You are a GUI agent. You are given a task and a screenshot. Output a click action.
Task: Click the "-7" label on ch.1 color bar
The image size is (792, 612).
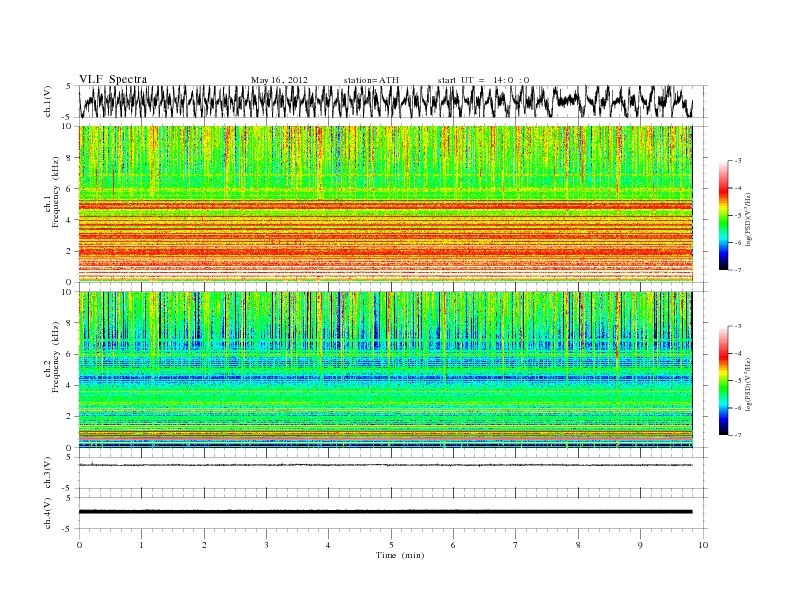coord(737,270)
